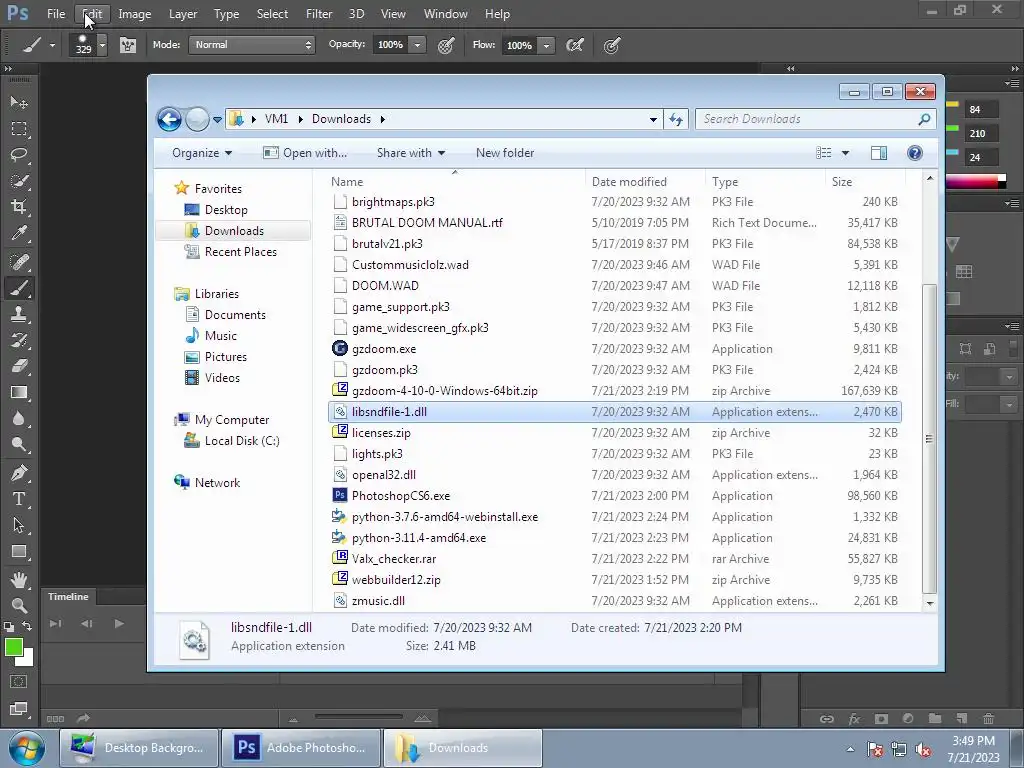Open the Filter menu
The height and width of the screenshot is (768, 1024).
coord(319,14)
